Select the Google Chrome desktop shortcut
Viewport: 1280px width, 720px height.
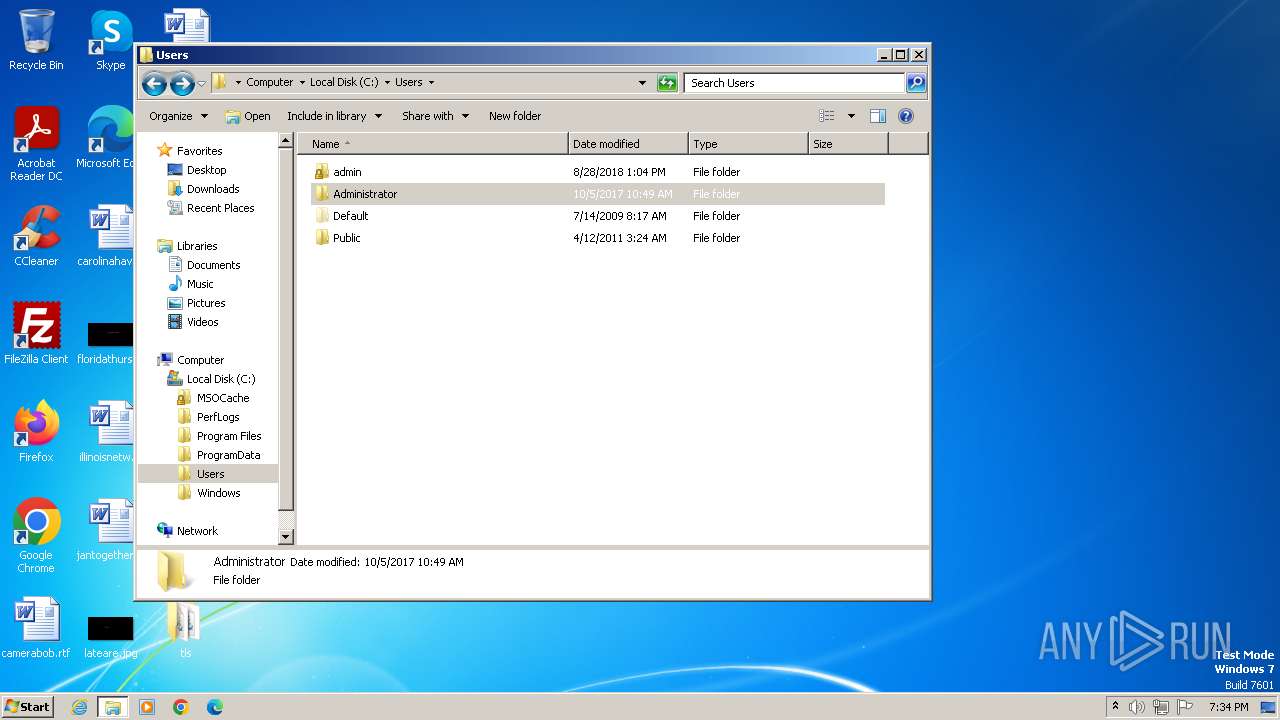36,535
